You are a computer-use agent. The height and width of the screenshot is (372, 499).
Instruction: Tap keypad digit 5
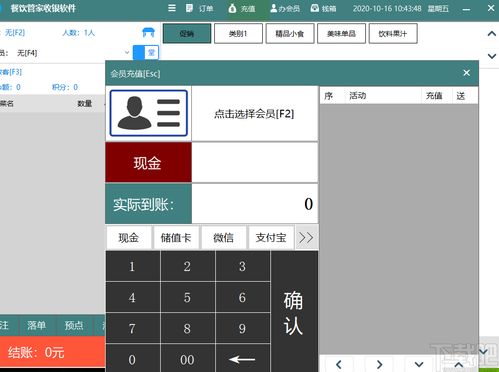pos(188,297)
